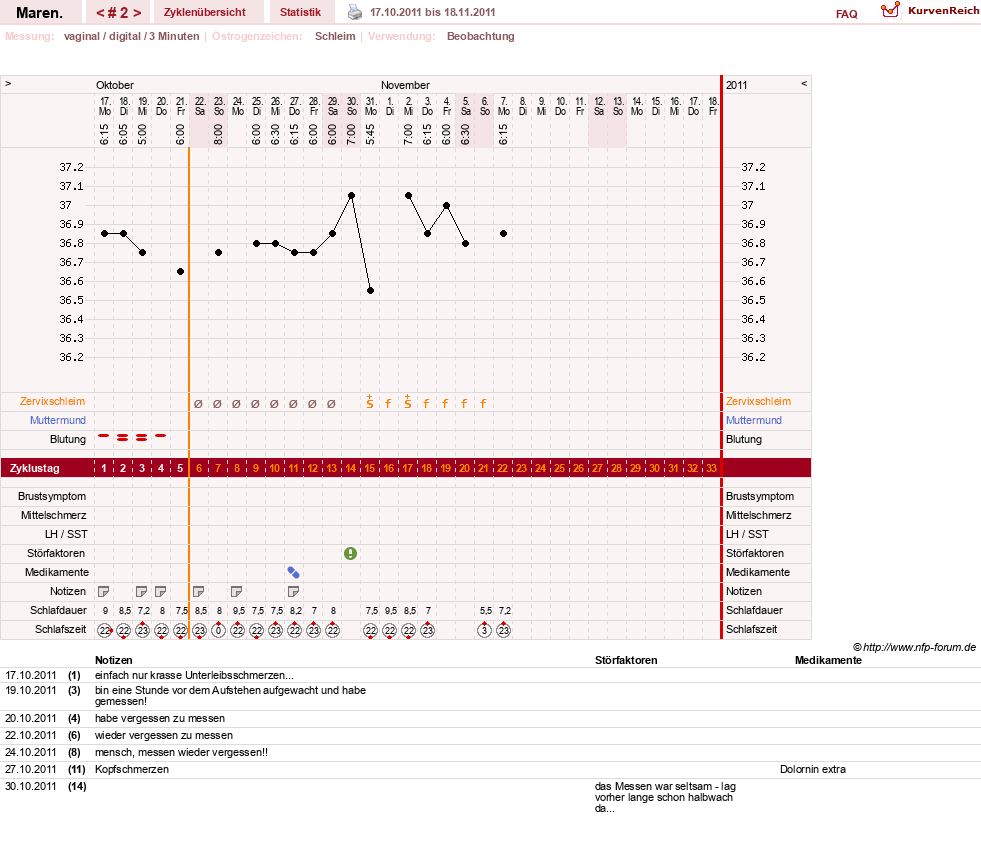Click the S+ mucus symbol on day 17
The image size is (981, 861).
[408, 402]
